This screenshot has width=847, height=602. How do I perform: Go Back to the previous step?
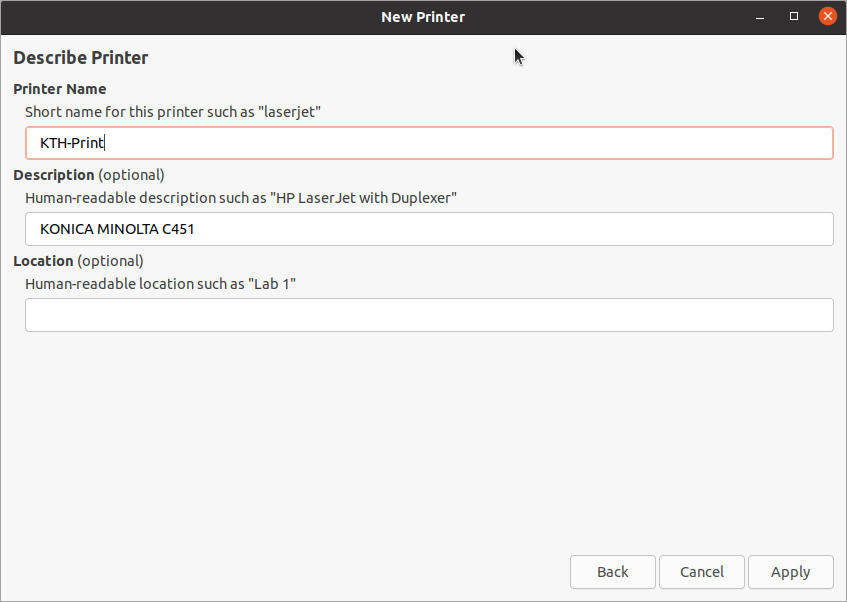612,572
